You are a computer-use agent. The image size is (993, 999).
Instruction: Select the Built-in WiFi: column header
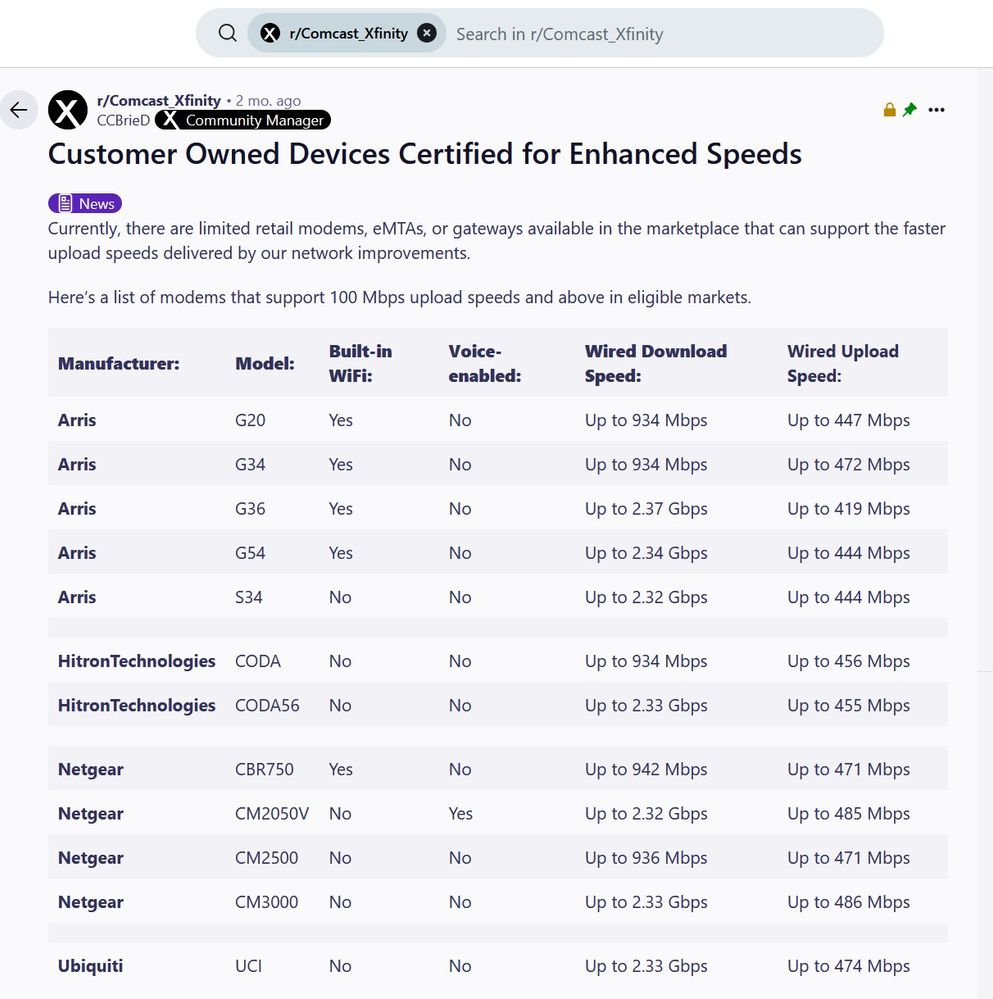click(x=361, y=364)
